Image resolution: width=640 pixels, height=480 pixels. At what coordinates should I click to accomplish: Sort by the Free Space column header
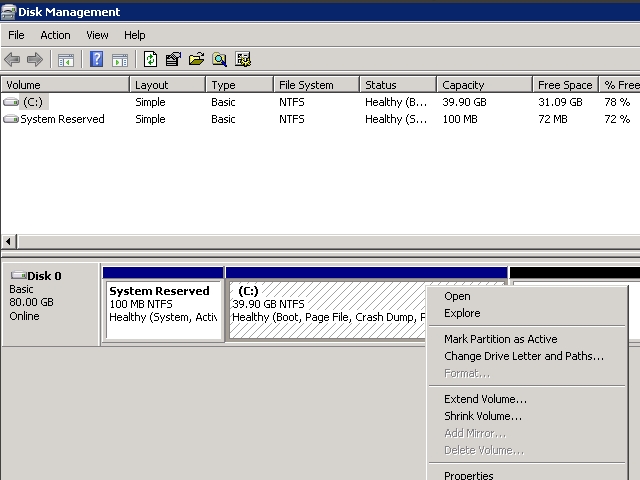[x=566, y=84]
